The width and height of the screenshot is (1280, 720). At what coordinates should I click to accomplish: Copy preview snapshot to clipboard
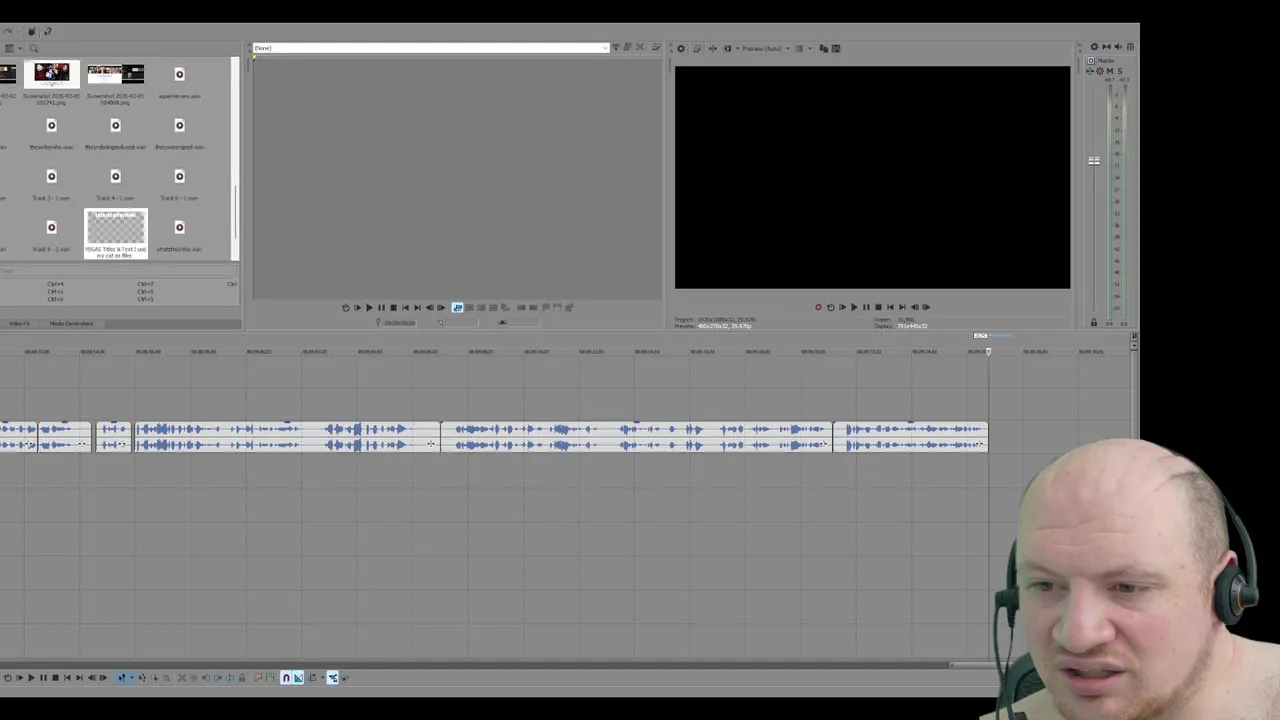[824, 48]
